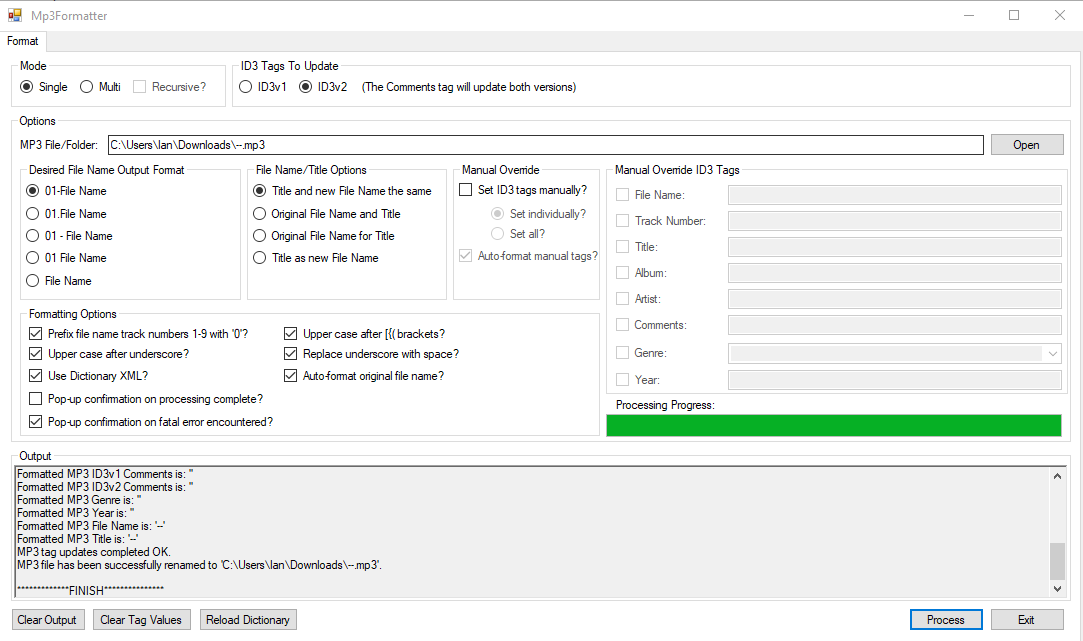The width and height of the screenshot is (1083, 641).
Task: Click Clear Tag Values button
Action: click(x=141, y=620)
